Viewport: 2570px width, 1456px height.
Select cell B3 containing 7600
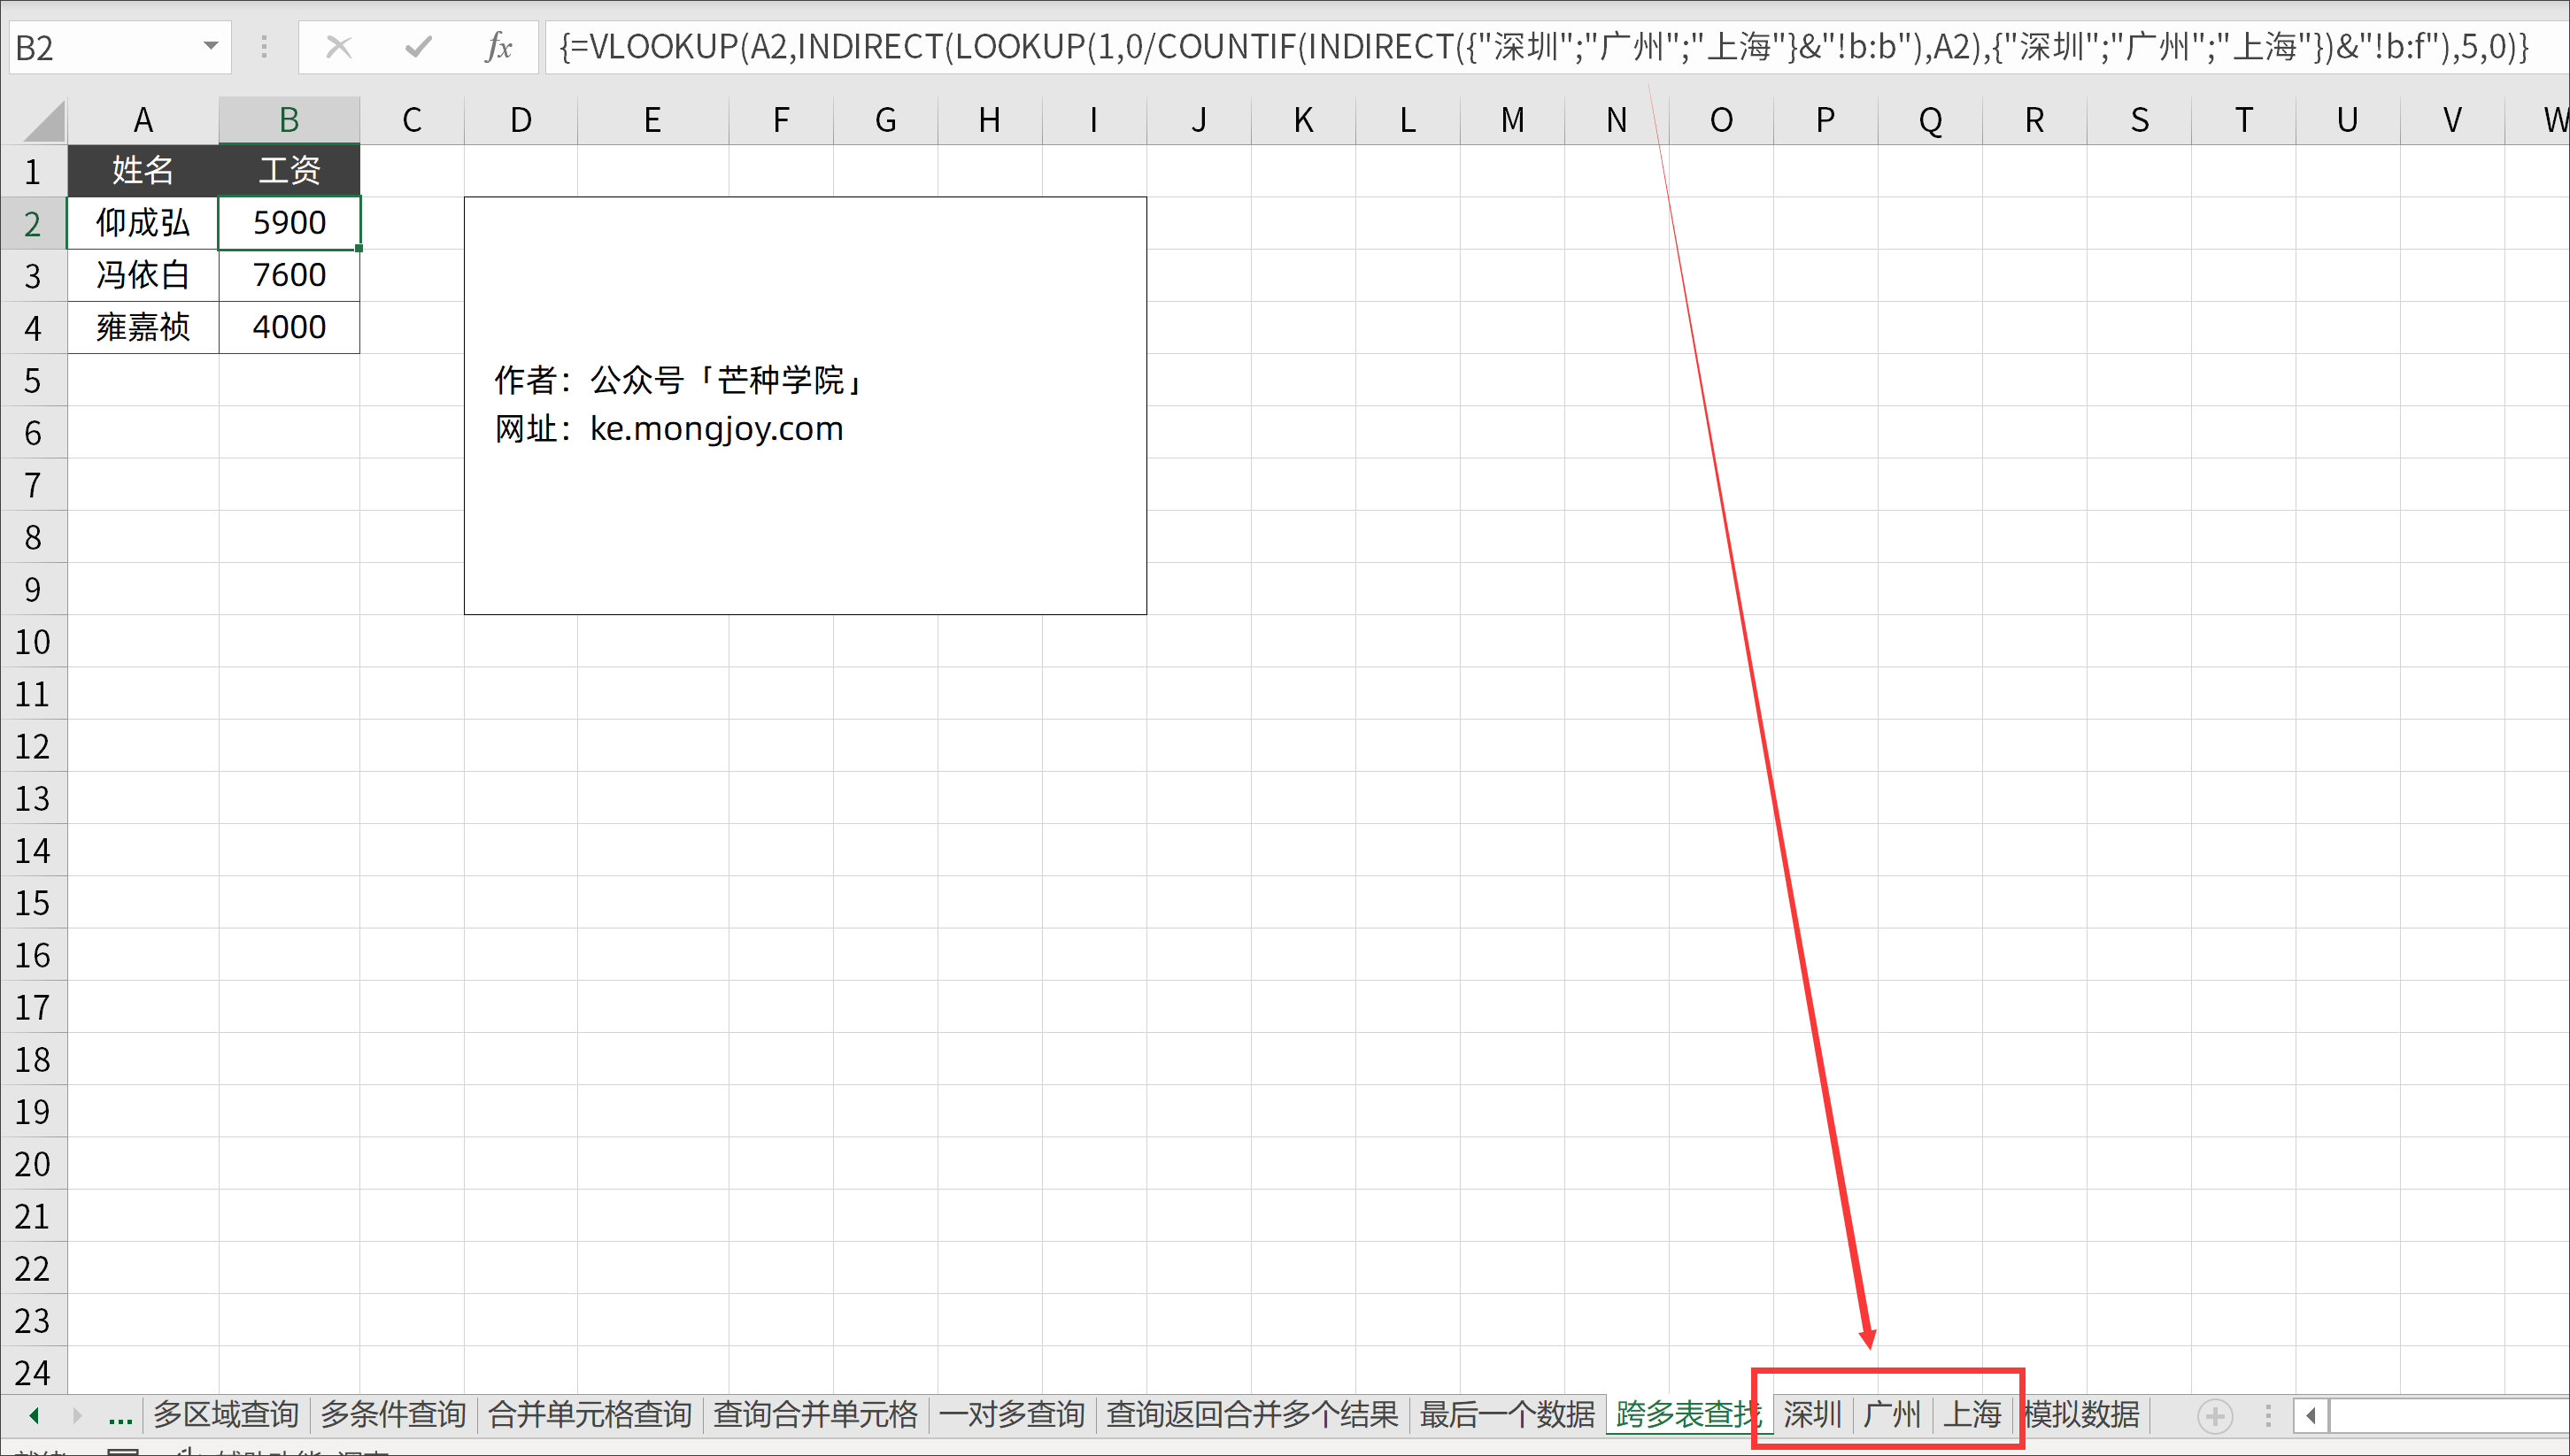point(289,275)
